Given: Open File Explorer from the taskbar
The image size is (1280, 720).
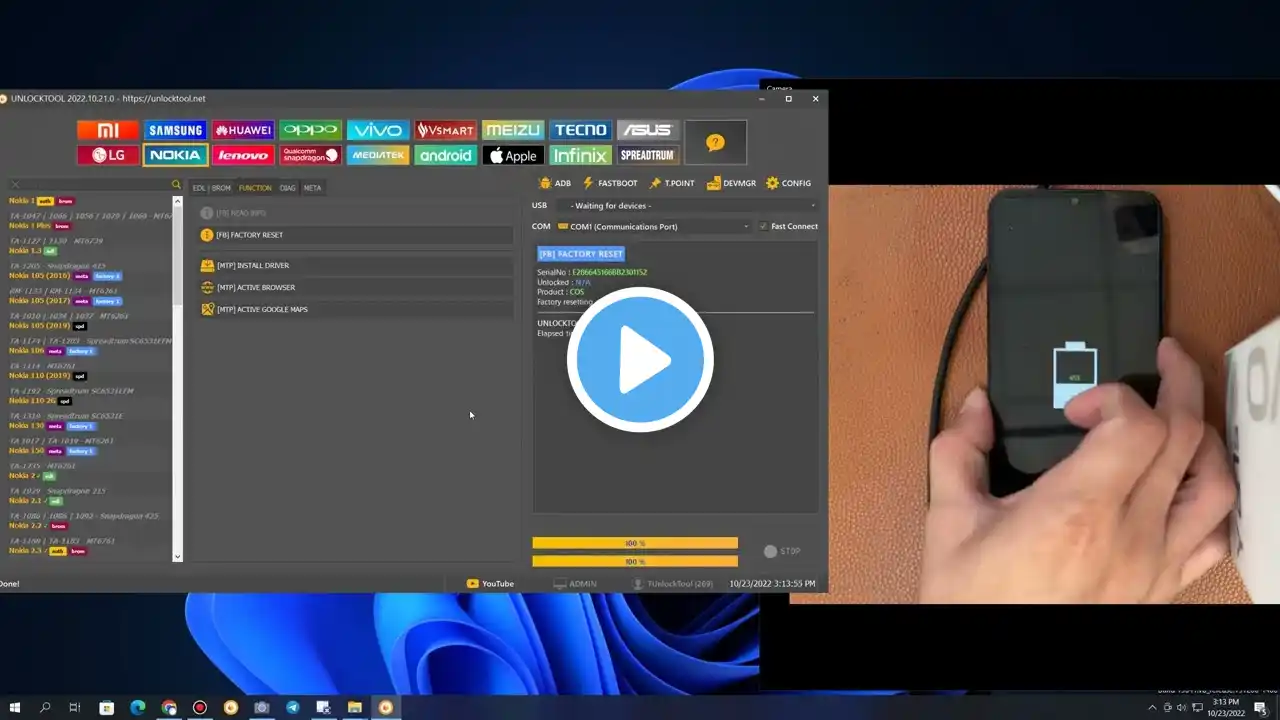Looking at the screenshot, I should click(354, 708).
